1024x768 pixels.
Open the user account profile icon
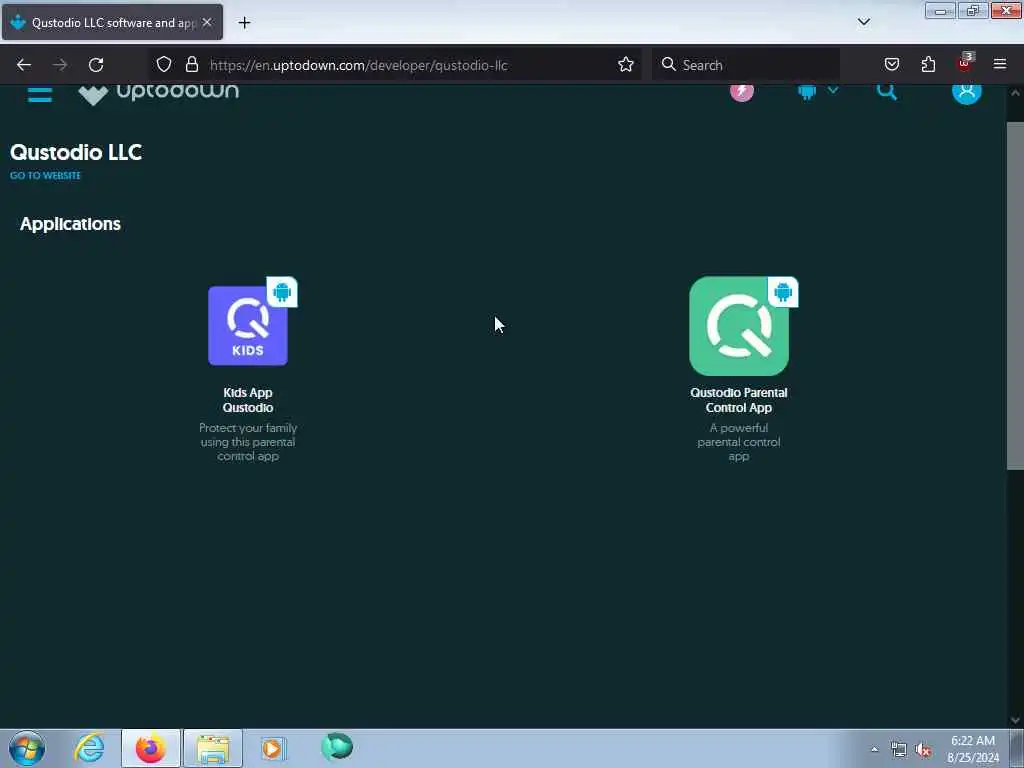click(x=967, y=91)
